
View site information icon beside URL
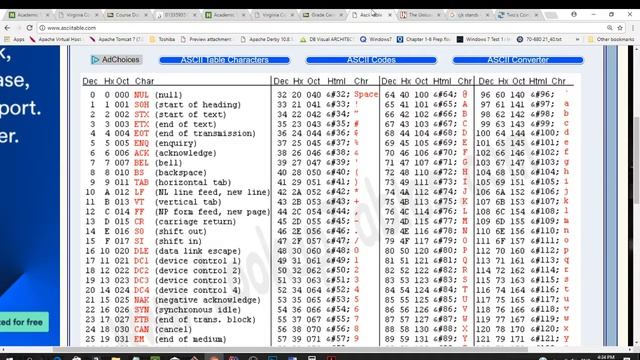tap(42, 28)
